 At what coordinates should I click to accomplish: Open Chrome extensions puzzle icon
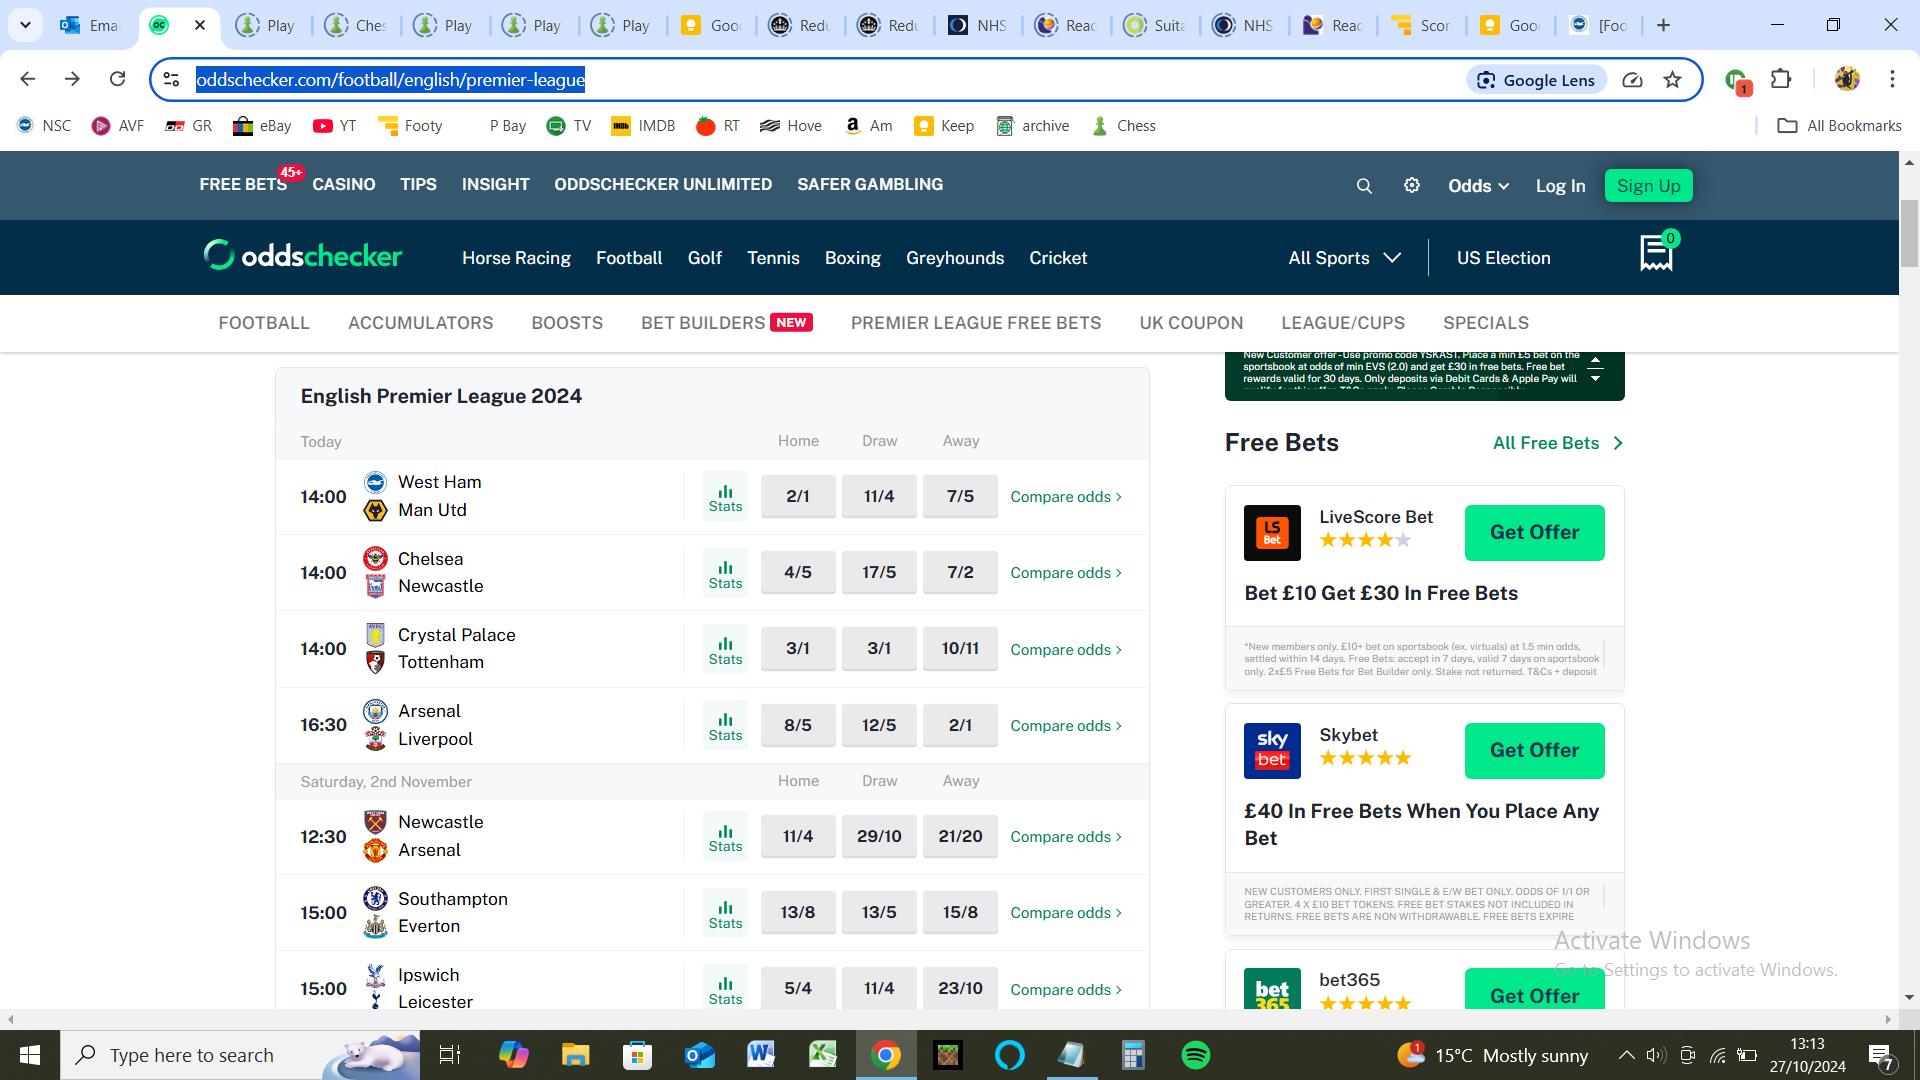(1781, 79)
